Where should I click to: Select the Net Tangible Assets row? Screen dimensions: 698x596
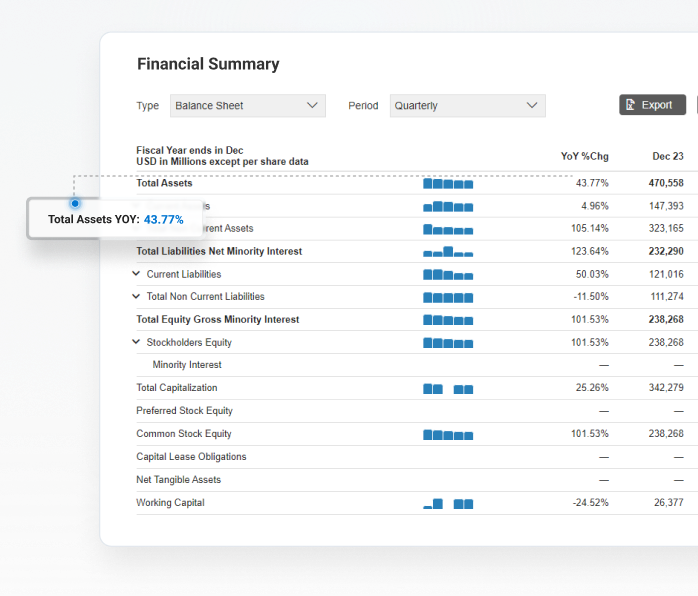tap(179, 480)
